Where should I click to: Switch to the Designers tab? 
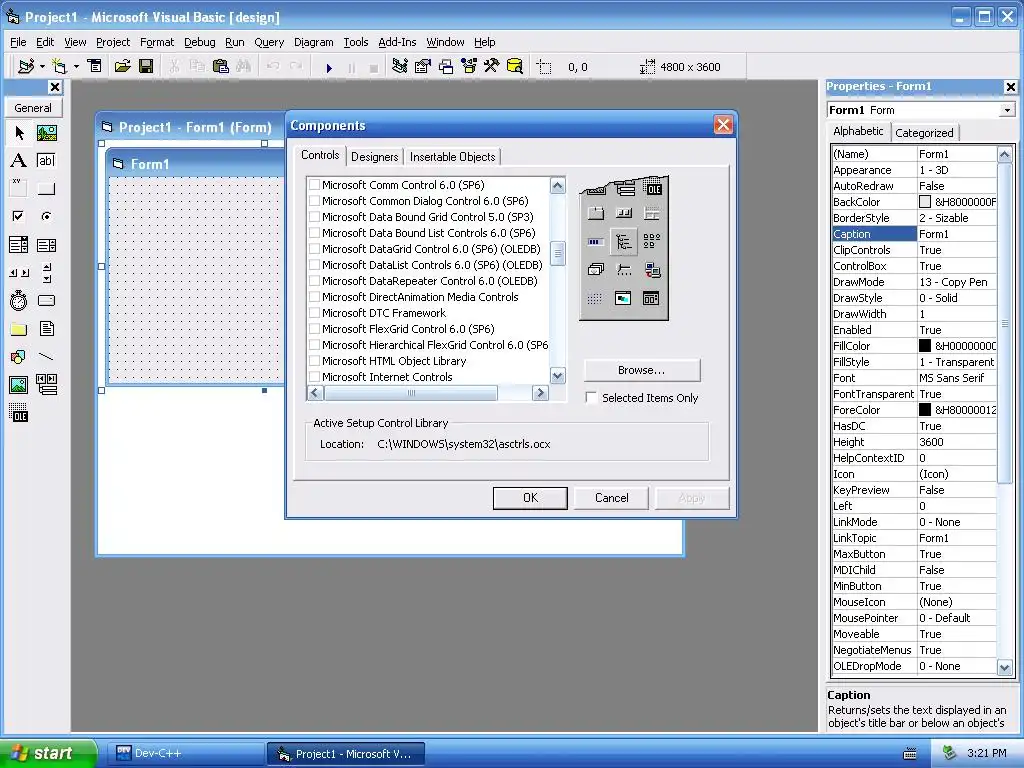[374, 157]
